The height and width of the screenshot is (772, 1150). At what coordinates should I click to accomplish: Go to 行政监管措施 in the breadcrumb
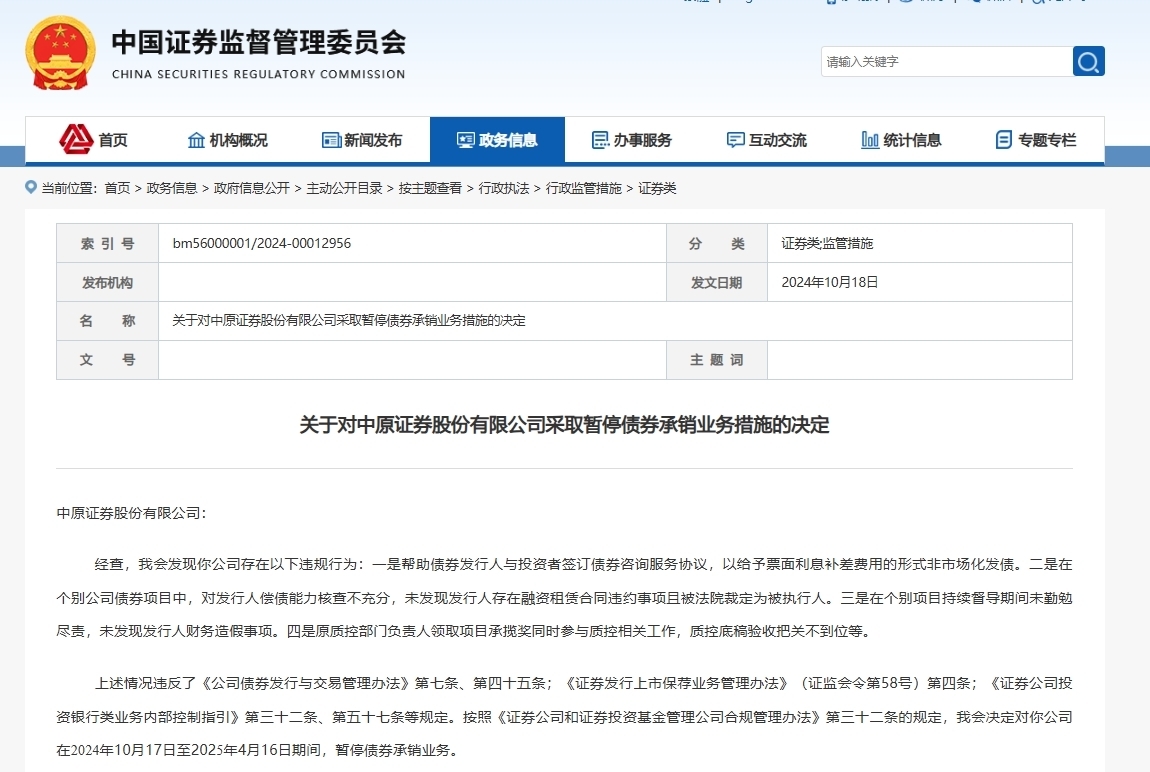pyautogui.click(x=583, y=188)
